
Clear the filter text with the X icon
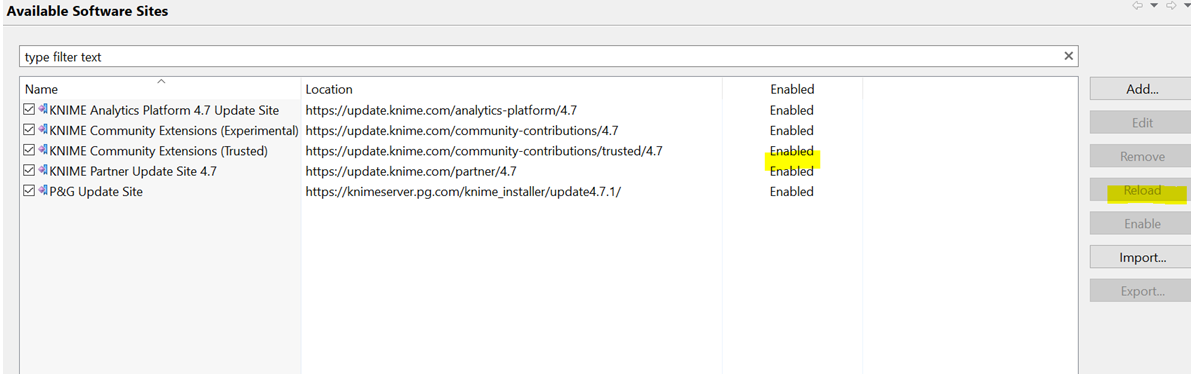coord(1069,56)
